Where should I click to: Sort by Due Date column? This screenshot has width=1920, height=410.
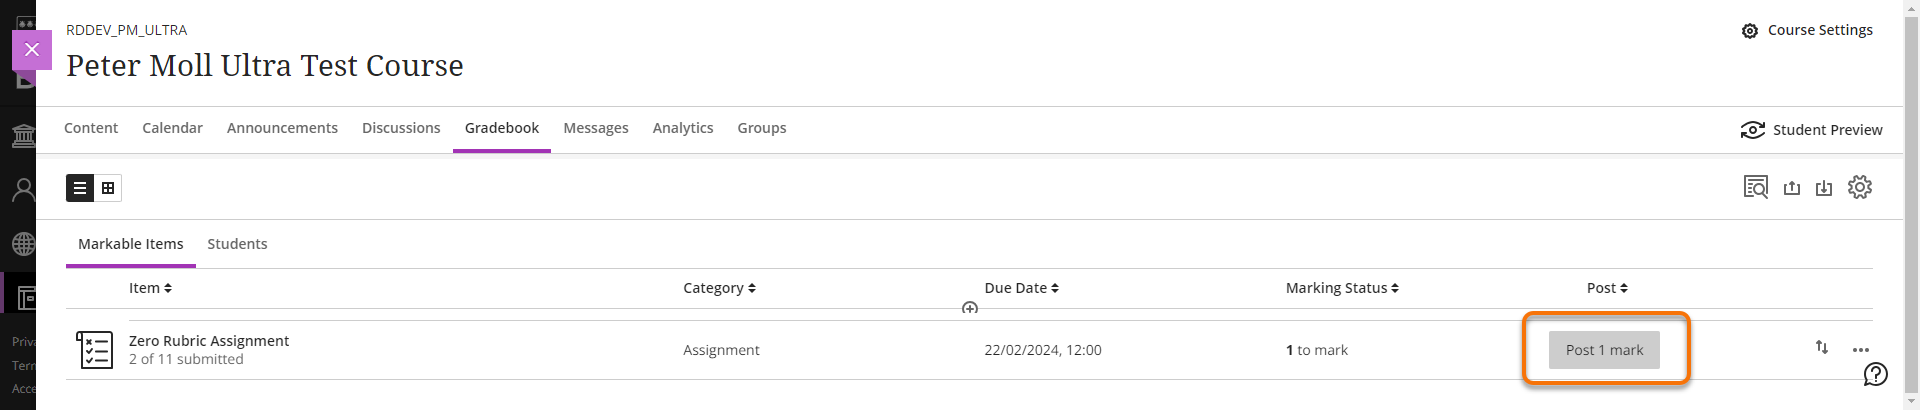(x=1021, y=288)
